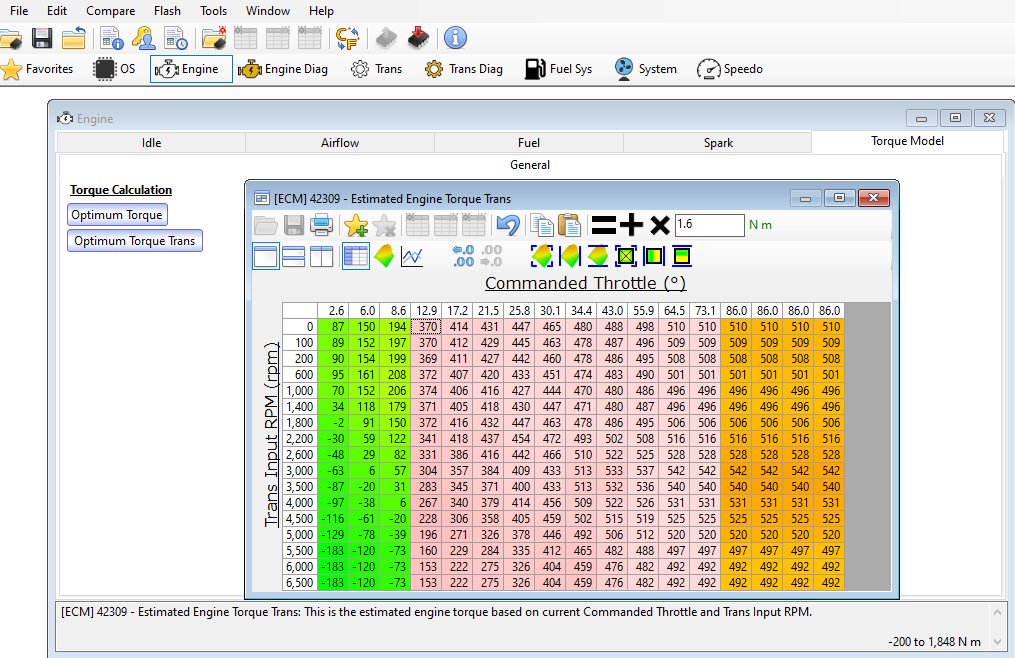This screenshot has height=658, width=1015.
Task: Switch to horizontal split view layout
Action: click(293, 256)
